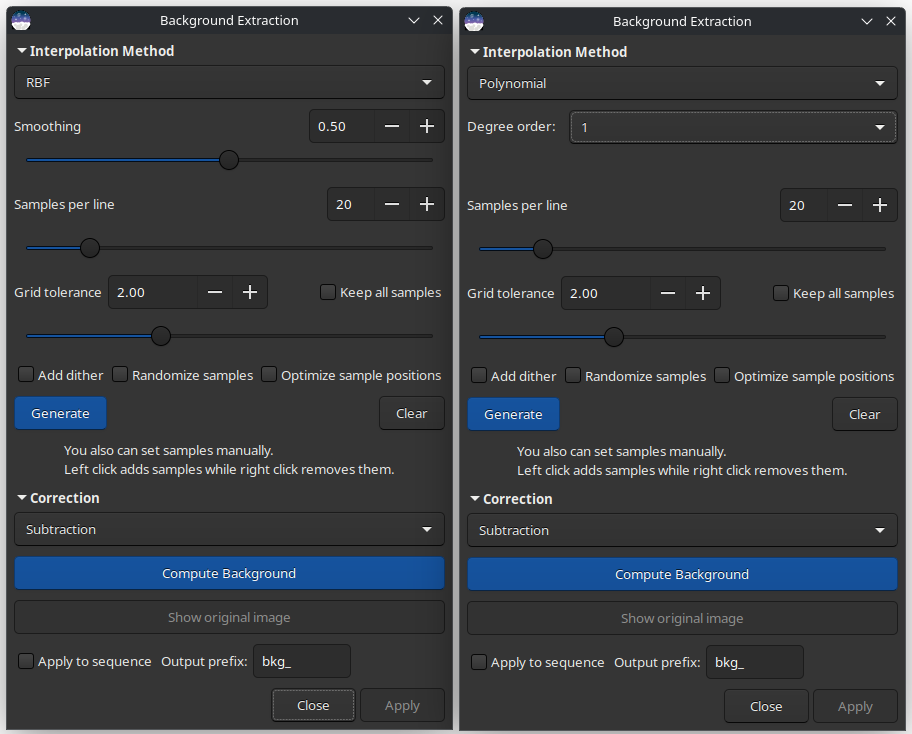
Task: Click Output prefix field in Polynomial window
Action: coord(755,662)
